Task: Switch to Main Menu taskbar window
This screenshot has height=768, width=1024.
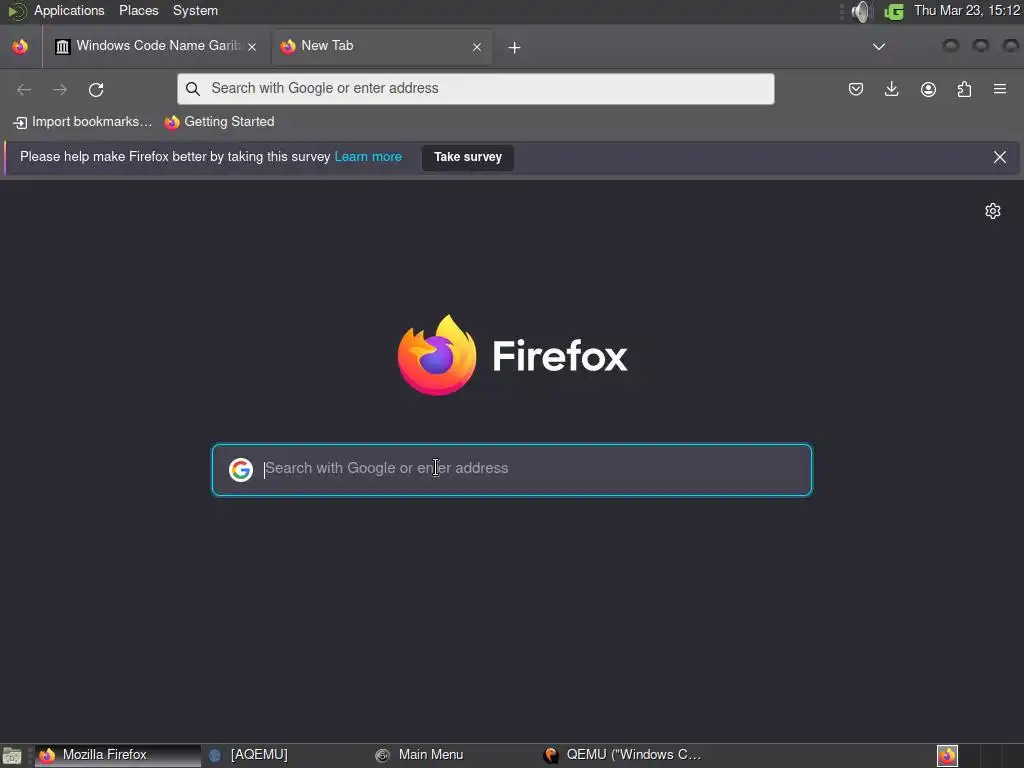Action: tap(454, 756)
